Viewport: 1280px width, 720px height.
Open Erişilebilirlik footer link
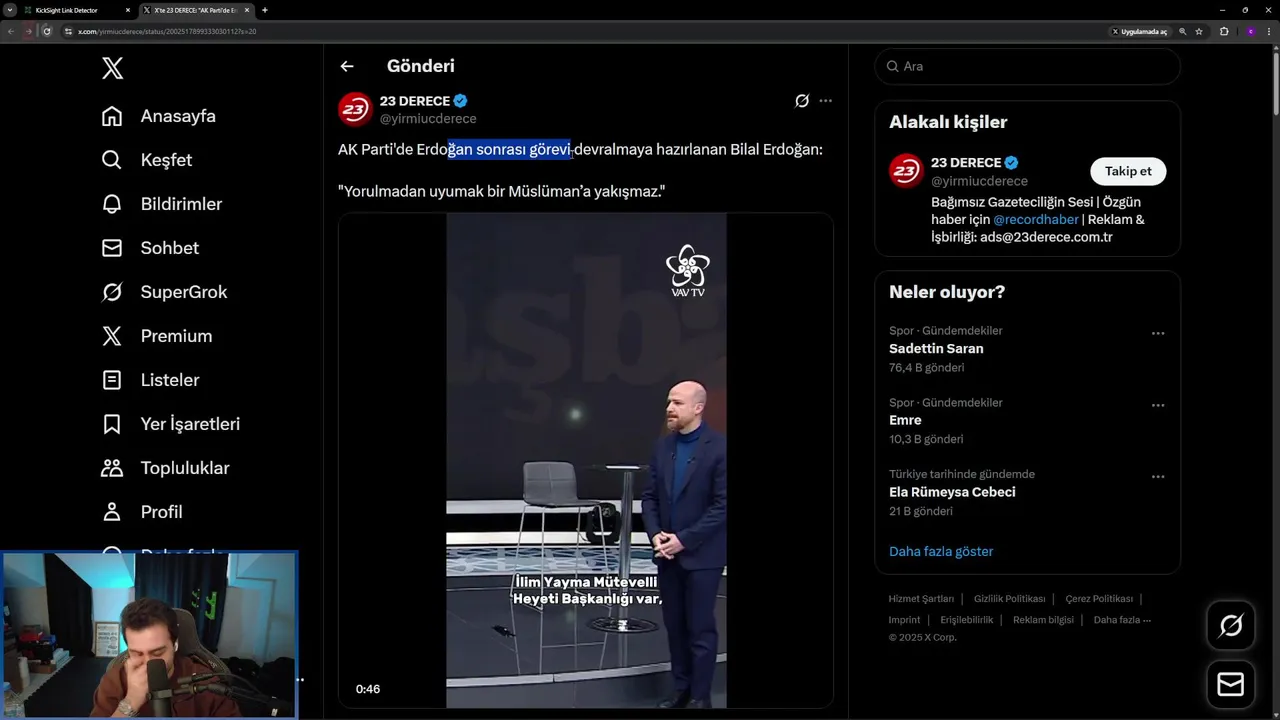966,620
